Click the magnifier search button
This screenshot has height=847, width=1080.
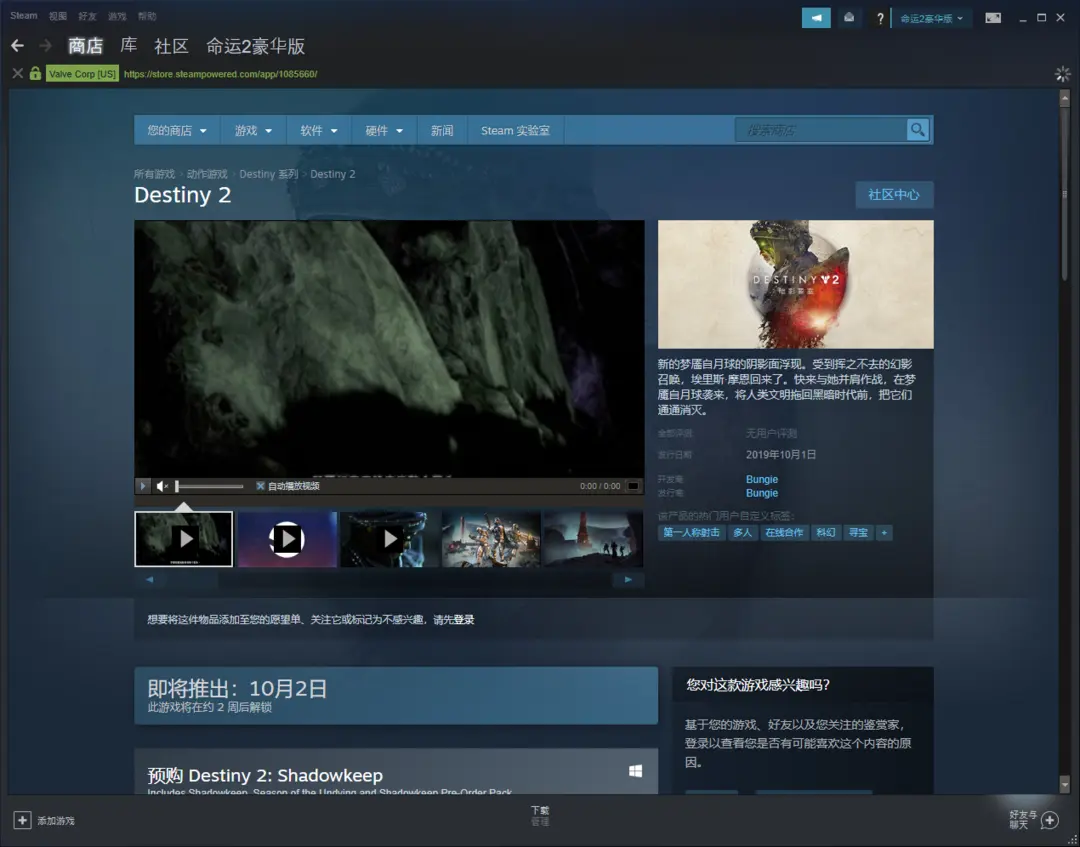point(917,129)
